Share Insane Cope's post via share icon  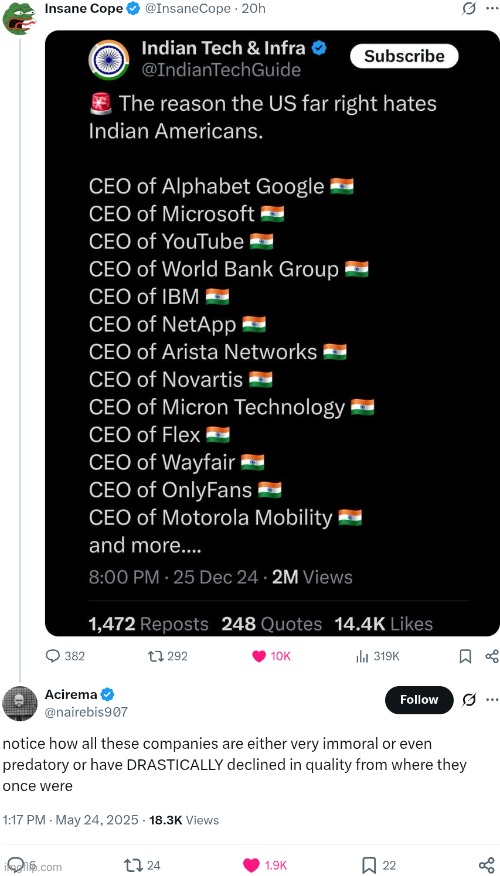[492, 656]
